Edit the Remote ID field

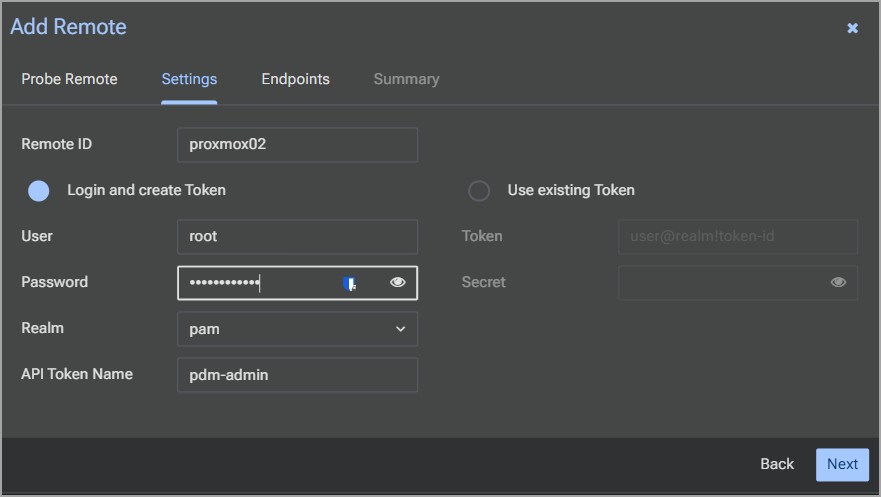coord(297,145)
